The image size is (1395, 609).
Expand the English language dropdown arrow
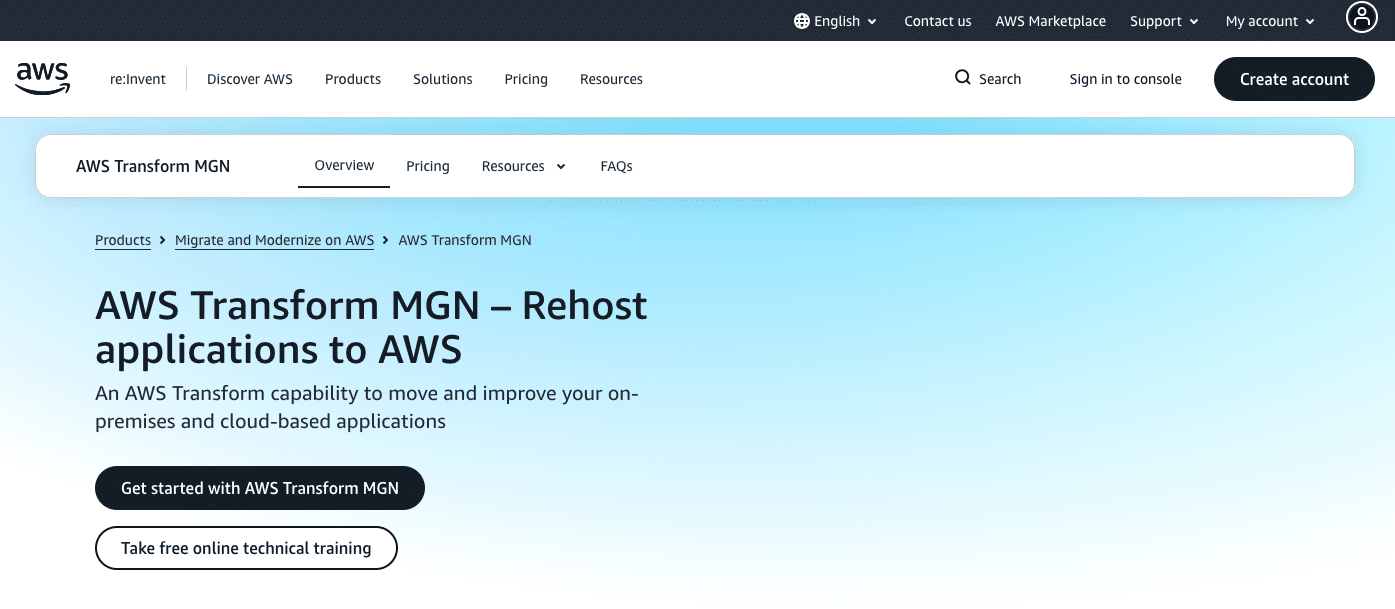[x=872, y=22]
